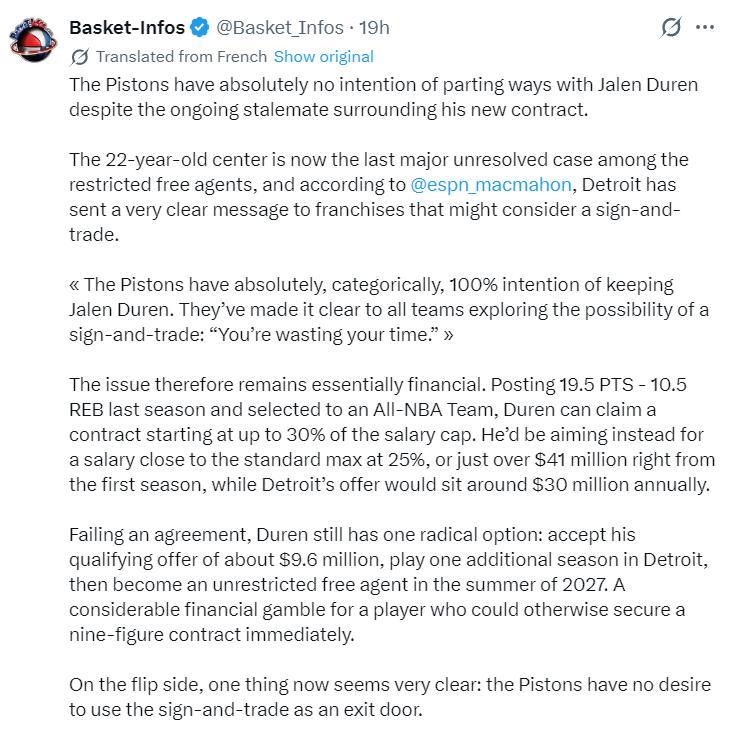Open Grok explain icon at top right

670,28
